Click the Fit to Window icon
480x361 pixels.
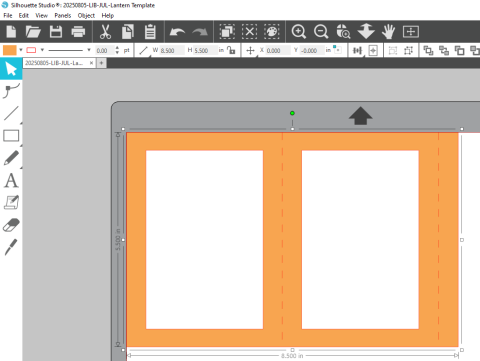click(x=411, y=32)
